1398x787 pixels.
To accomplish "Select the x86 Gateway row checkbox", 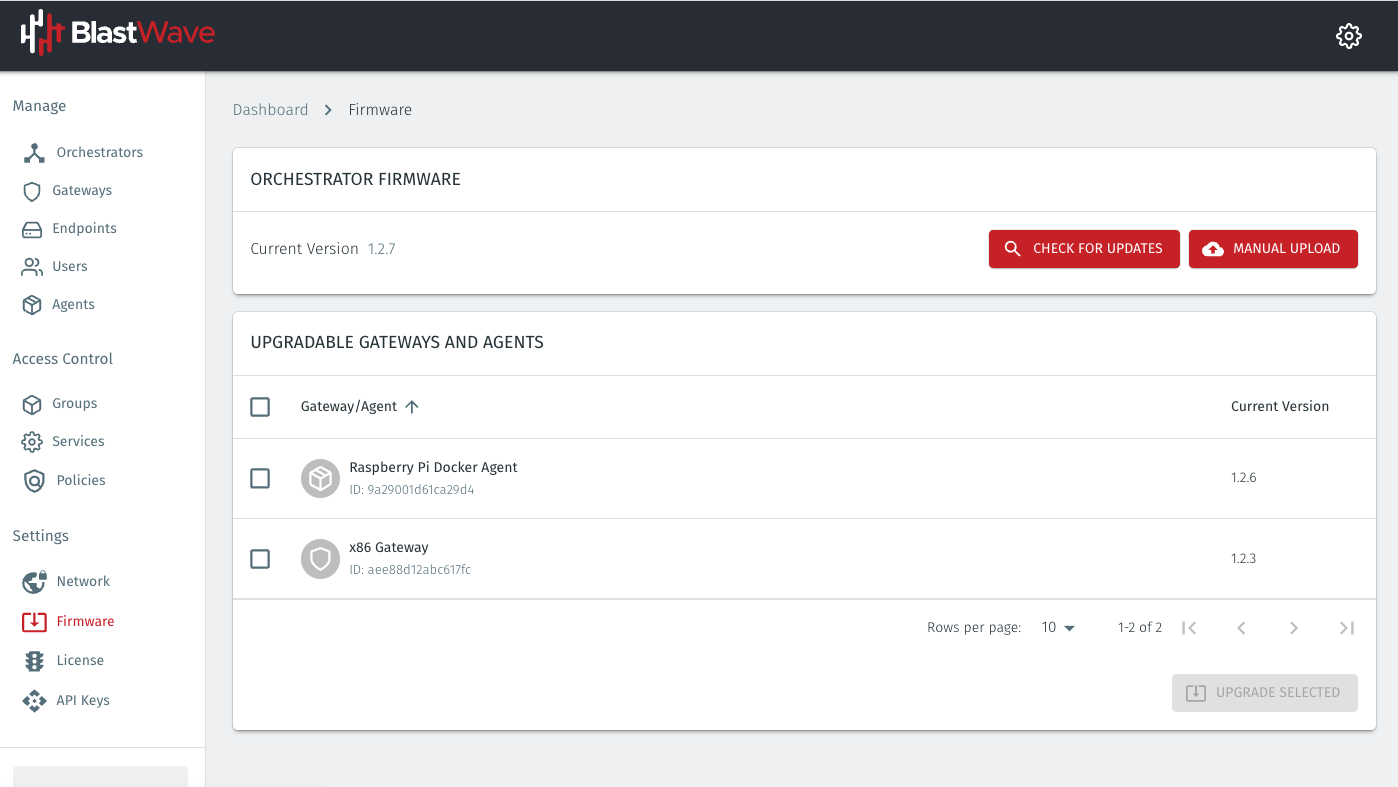I will tap(260, 559).
